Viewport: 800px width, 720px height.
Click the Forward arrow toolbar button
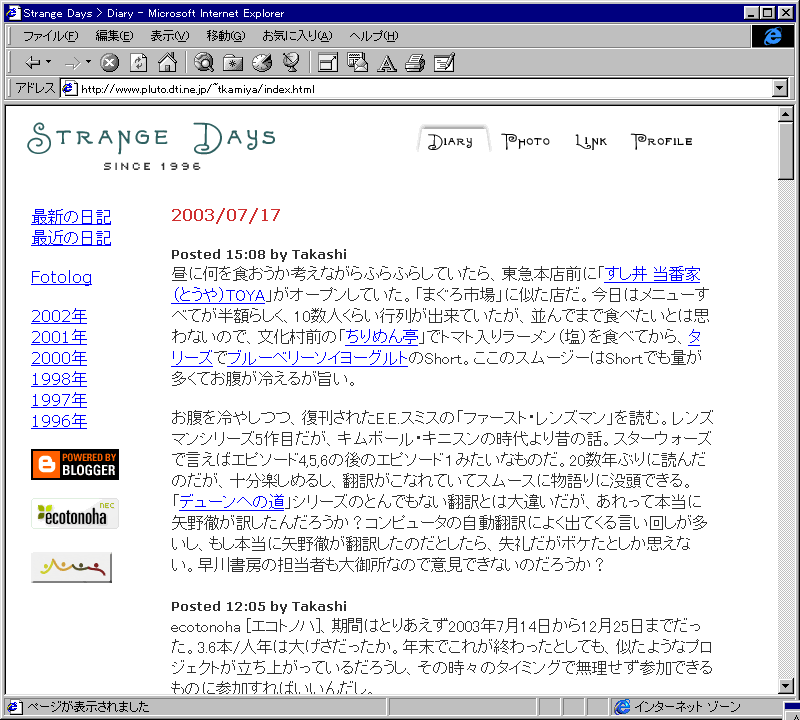(x=73, y=63)
